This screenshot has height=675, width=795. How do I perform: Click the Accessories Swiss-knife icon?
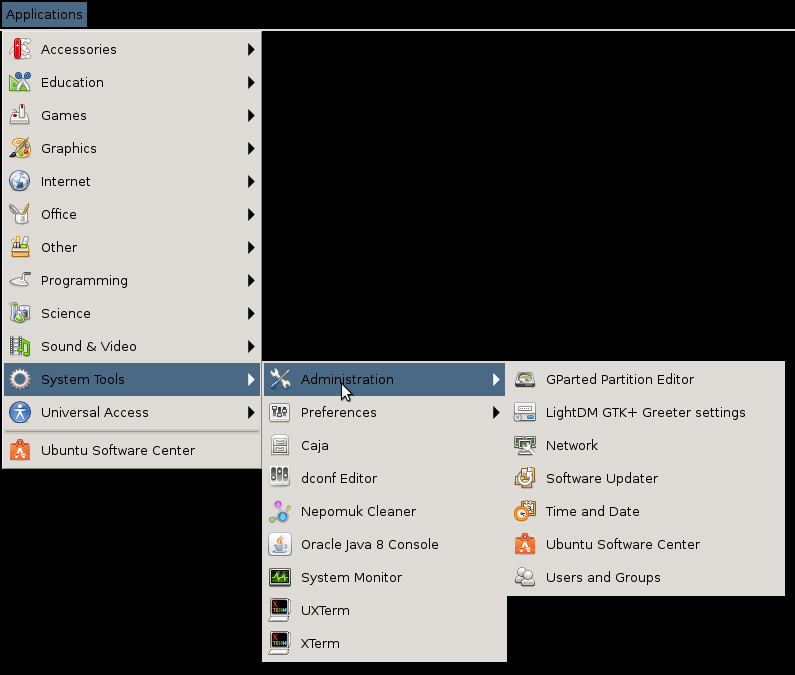[x=20, y=49]
